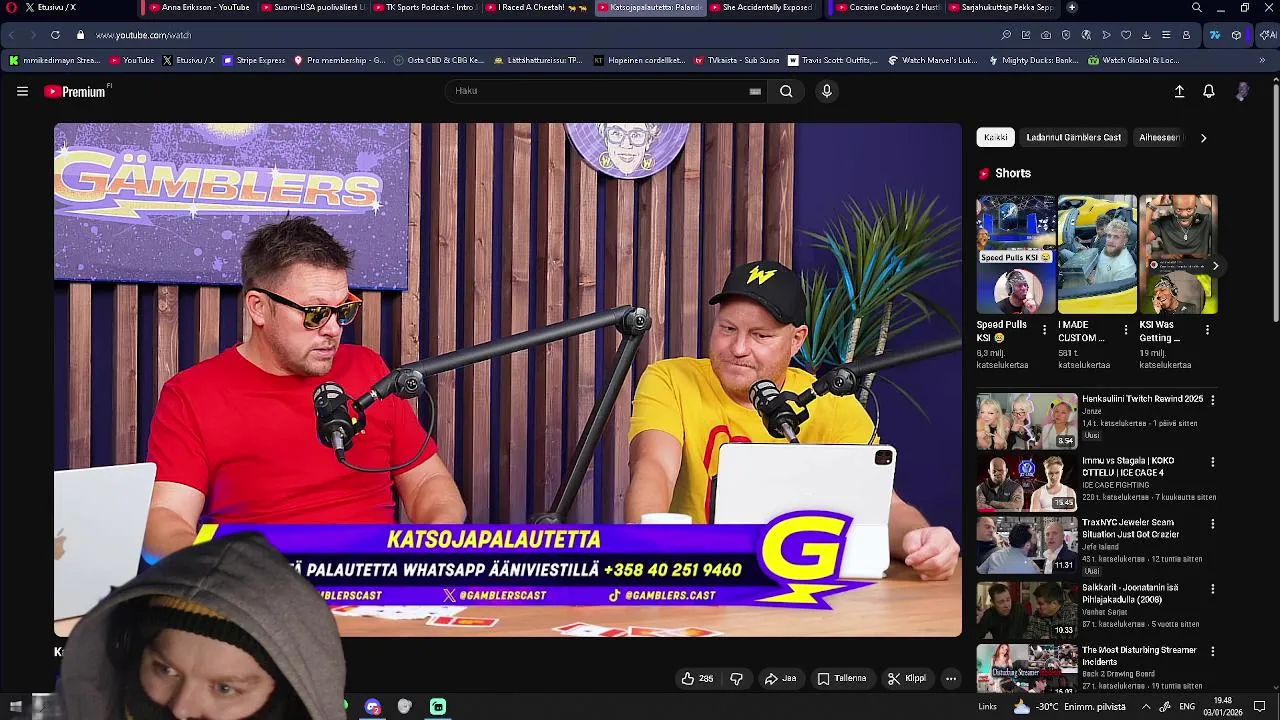Select the Ladannut Gämblers Cast chip

[1073, 137]
